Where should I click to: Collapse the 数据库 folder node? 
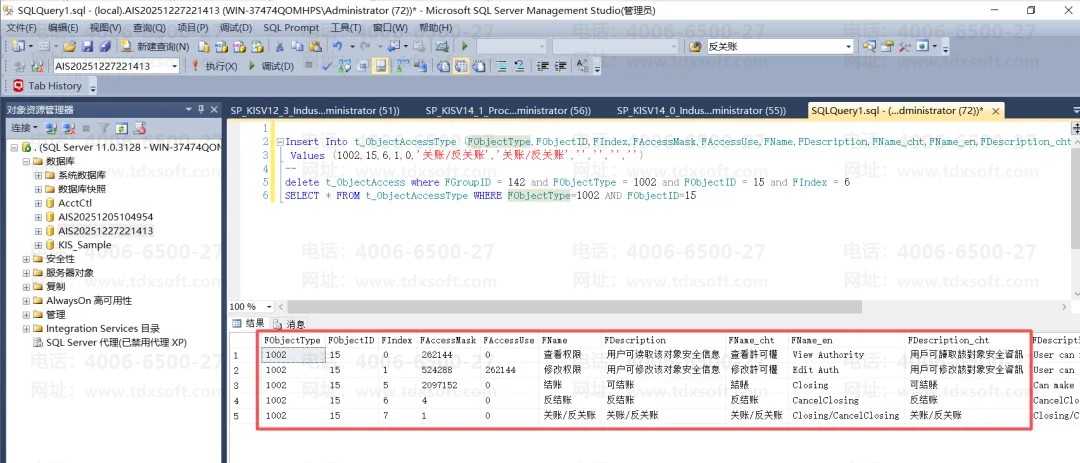click(26, 161)
